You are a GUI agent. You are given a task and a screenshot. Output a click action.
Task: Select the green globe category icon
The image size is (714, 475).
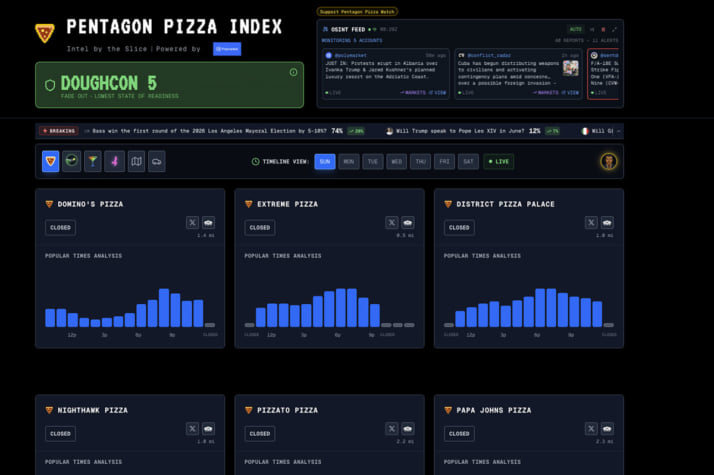pos(71,161)
